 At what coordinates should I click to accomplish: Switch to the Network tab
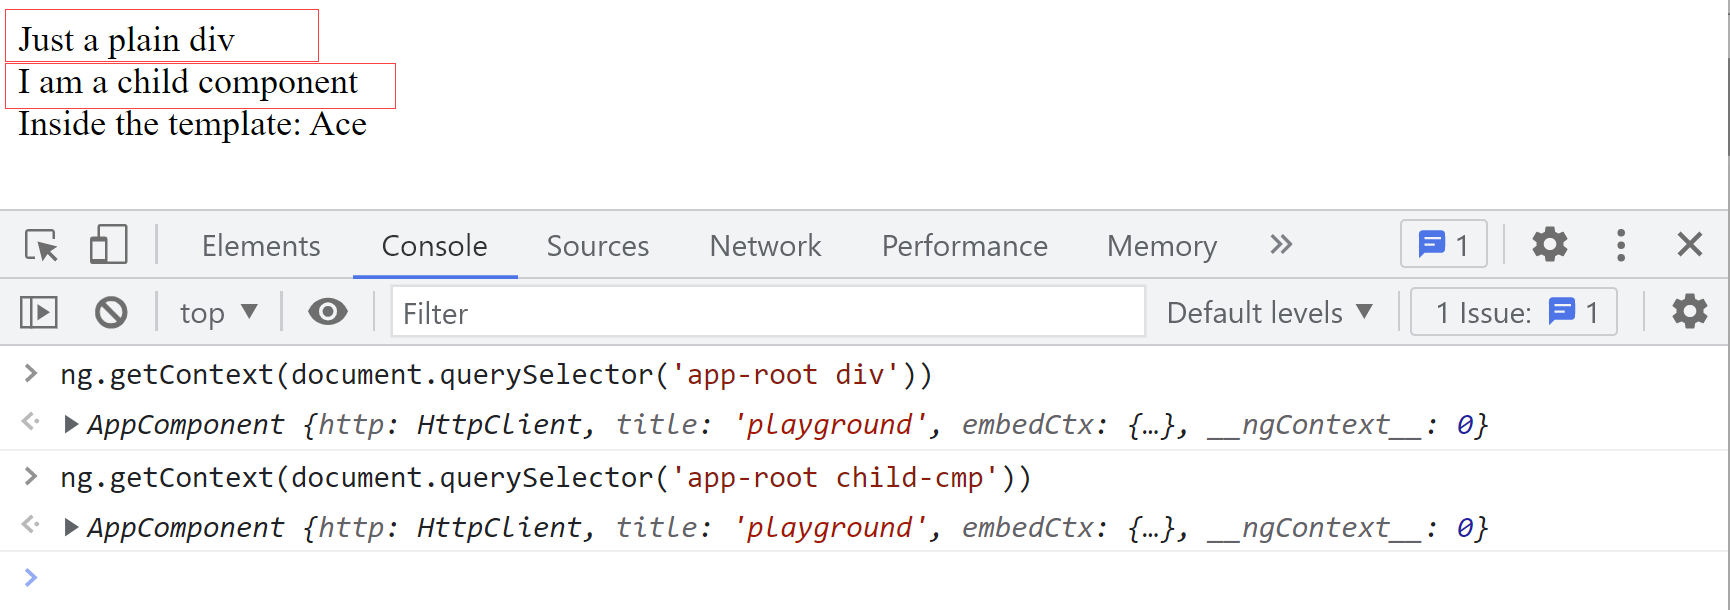click(765, 246)
